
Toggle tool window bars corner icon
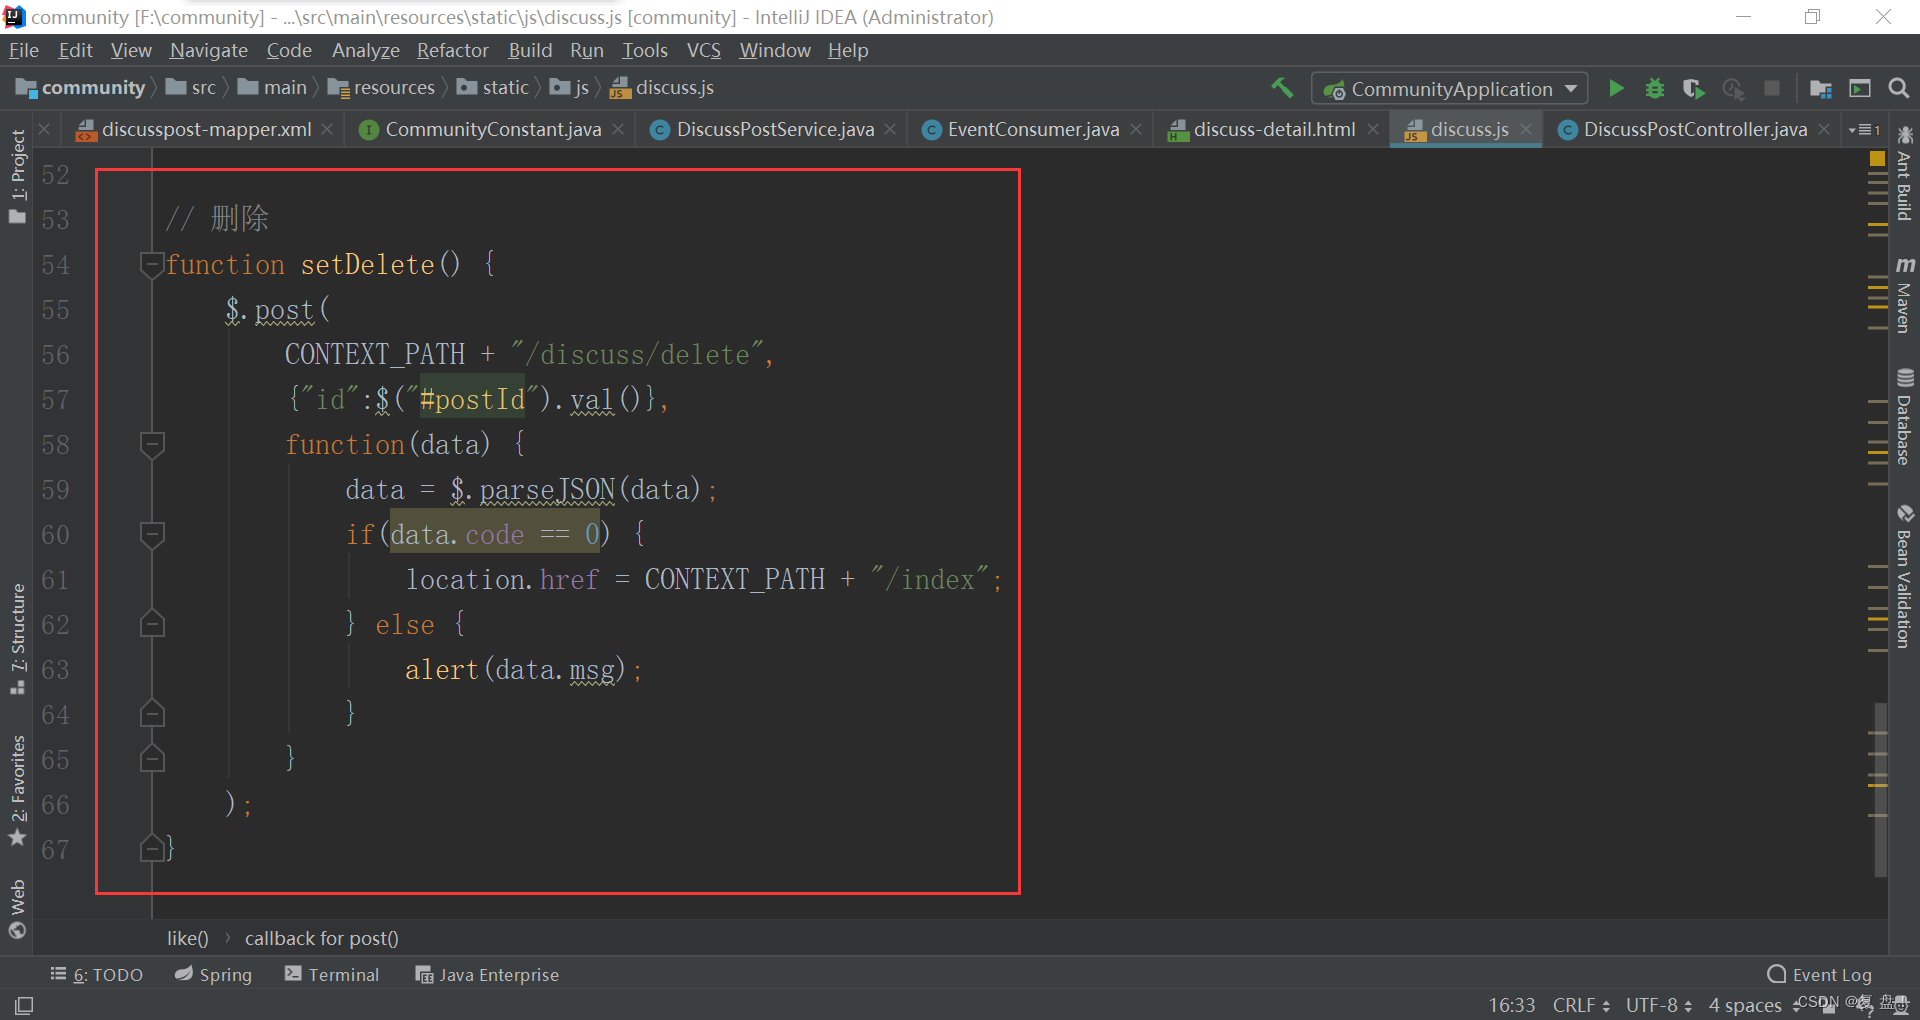[24, 1005]
